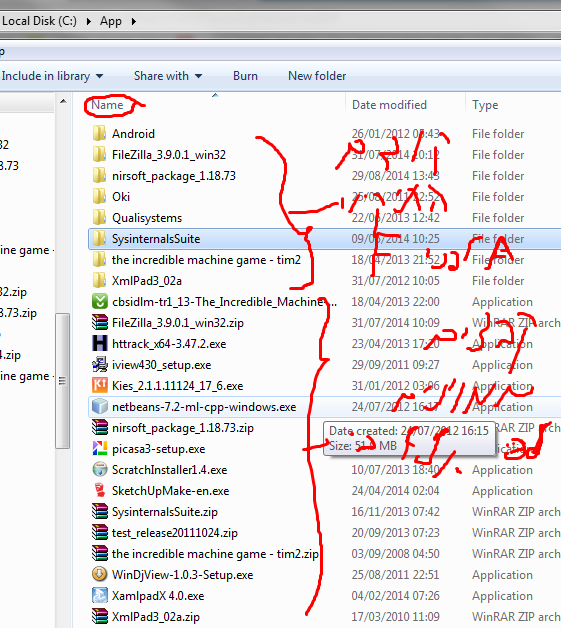The height and width of the screenshot is (628, 561).
Task: Click the navigation pane scrollbar up arrow
Action: coord(63,102)
